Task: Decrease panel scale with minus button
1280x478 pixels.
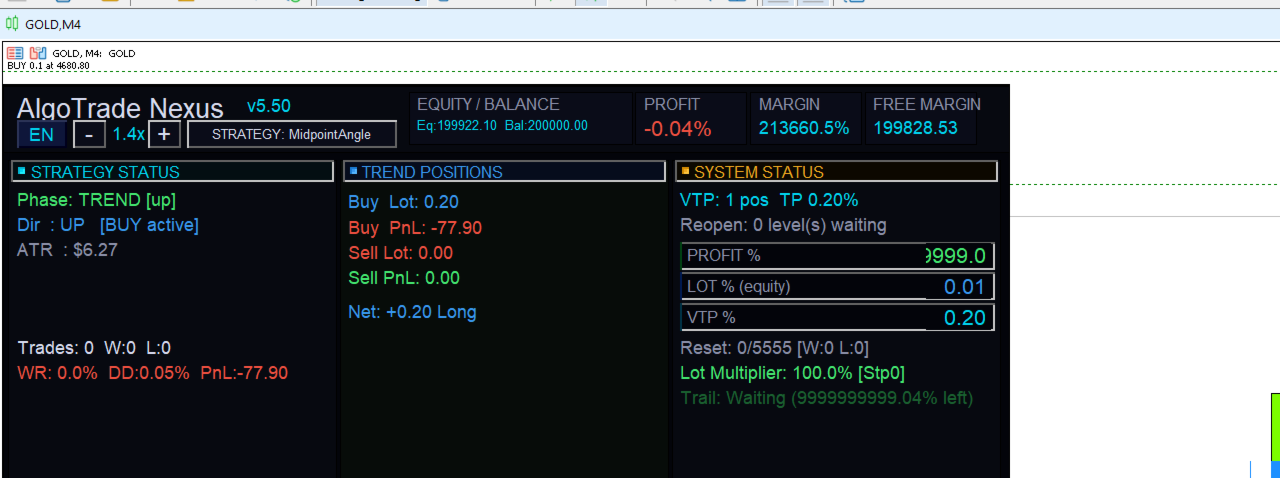Action: (90, 134)
